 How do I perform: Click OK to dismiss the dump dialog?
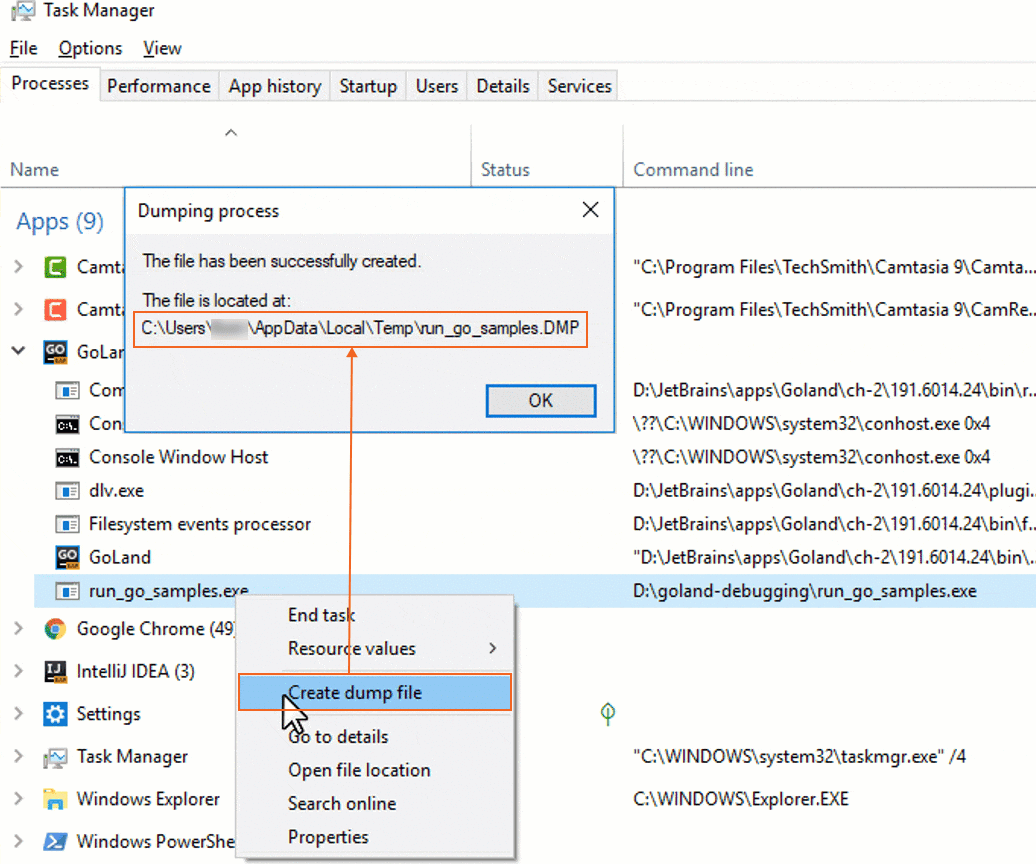[x=540, y=400]
